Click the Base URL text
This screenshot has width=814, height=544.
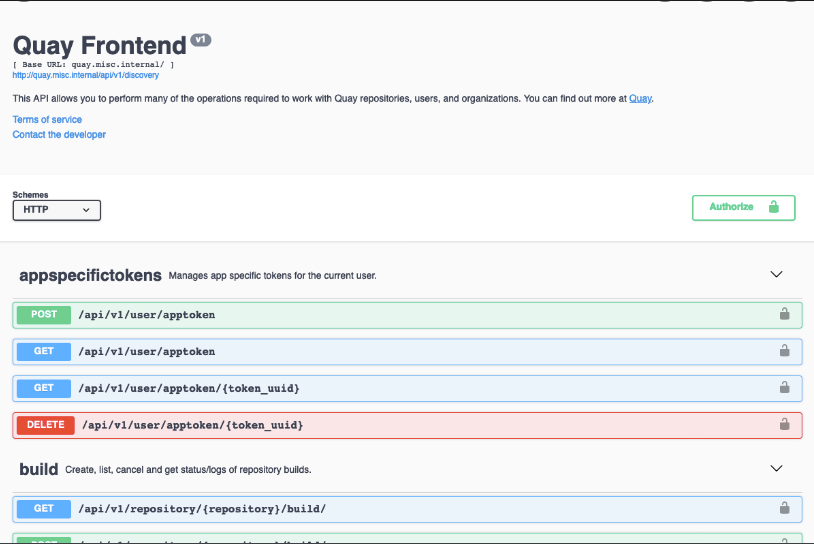[93, 65]
